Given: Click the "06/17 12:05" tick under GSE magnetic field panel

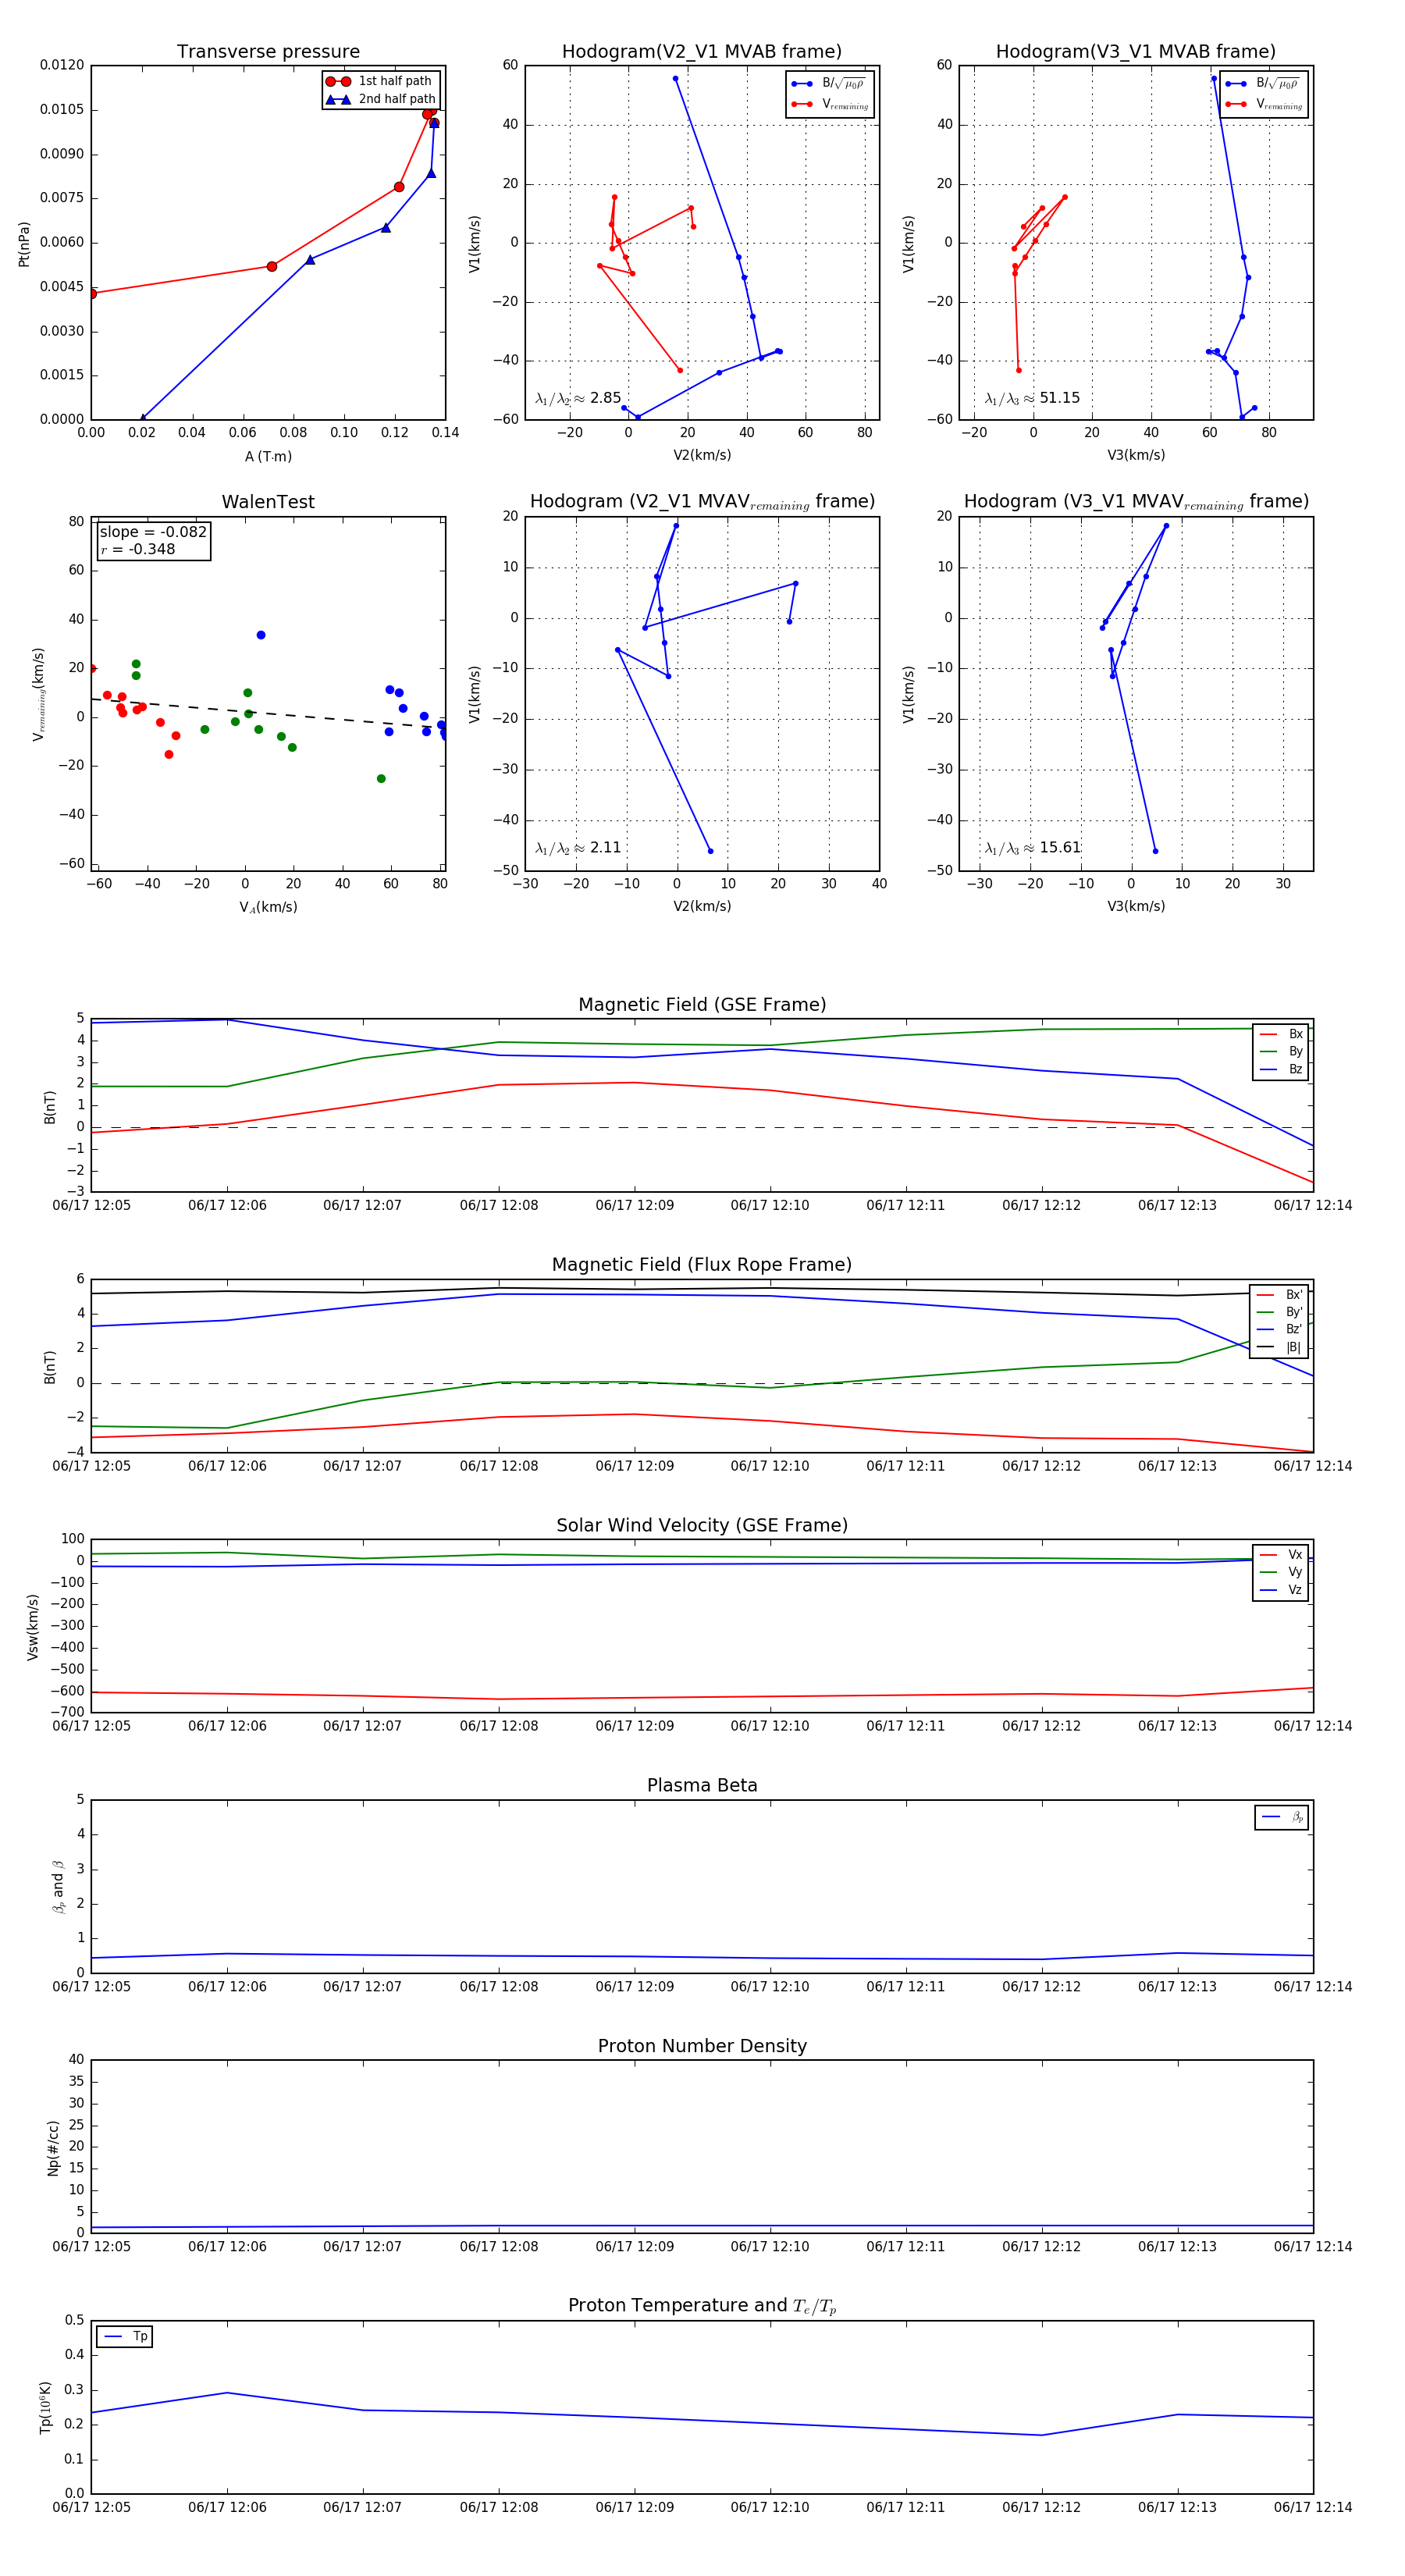Looking at the screenshot, I should (91, 1206).
